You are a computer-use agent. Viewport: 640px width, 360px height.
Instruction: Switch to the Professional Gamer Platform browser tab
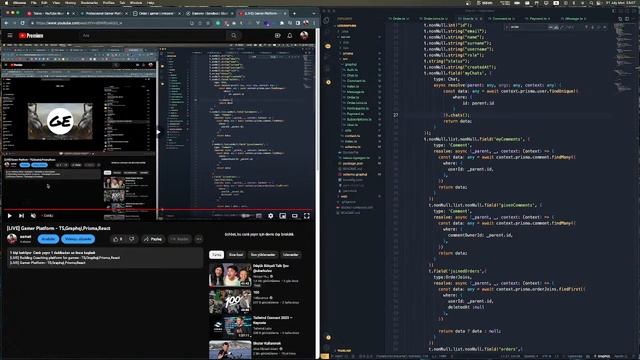(103, 13)
